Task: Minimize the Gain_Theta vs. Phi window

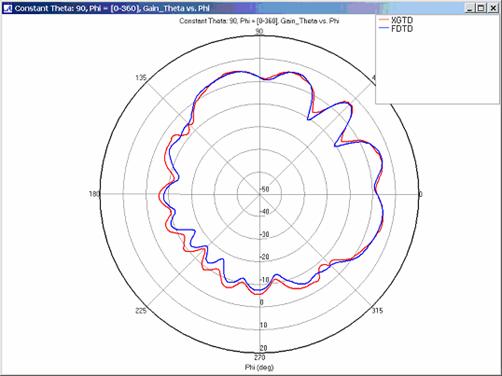Action: pos(470,8)
